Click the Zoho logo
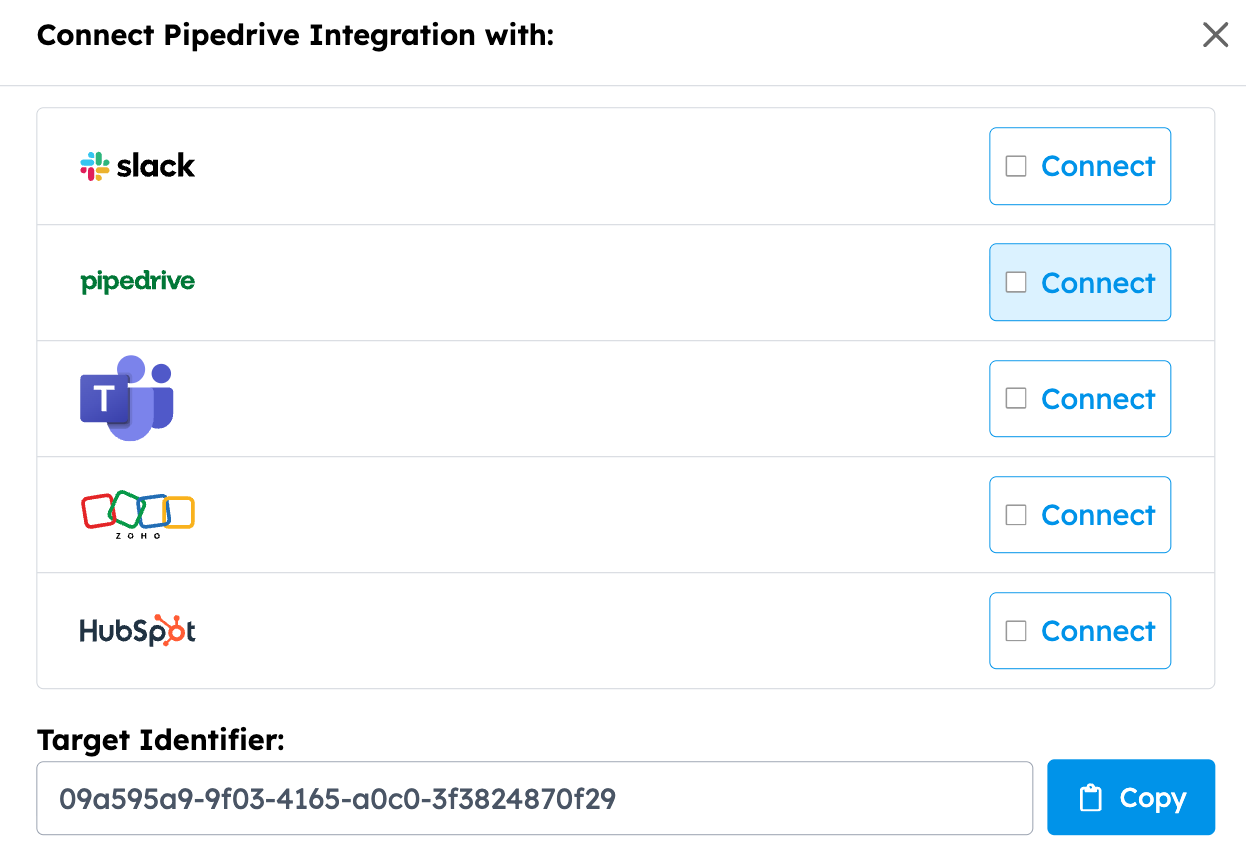 [x=137, y=514]
